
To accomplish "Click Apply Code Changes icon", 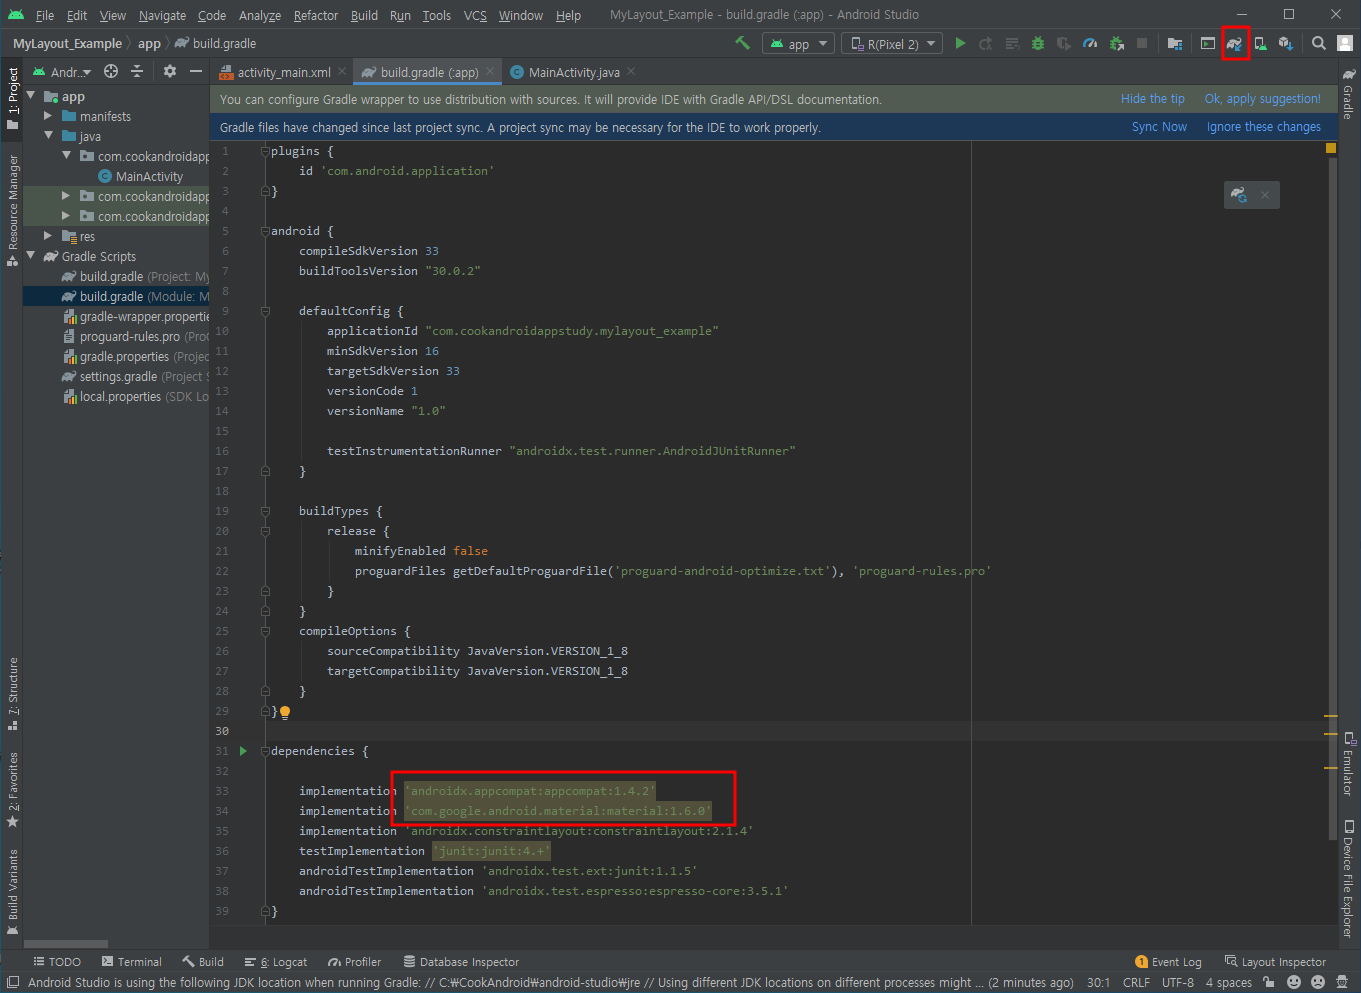I will [x=1012, y=43].
